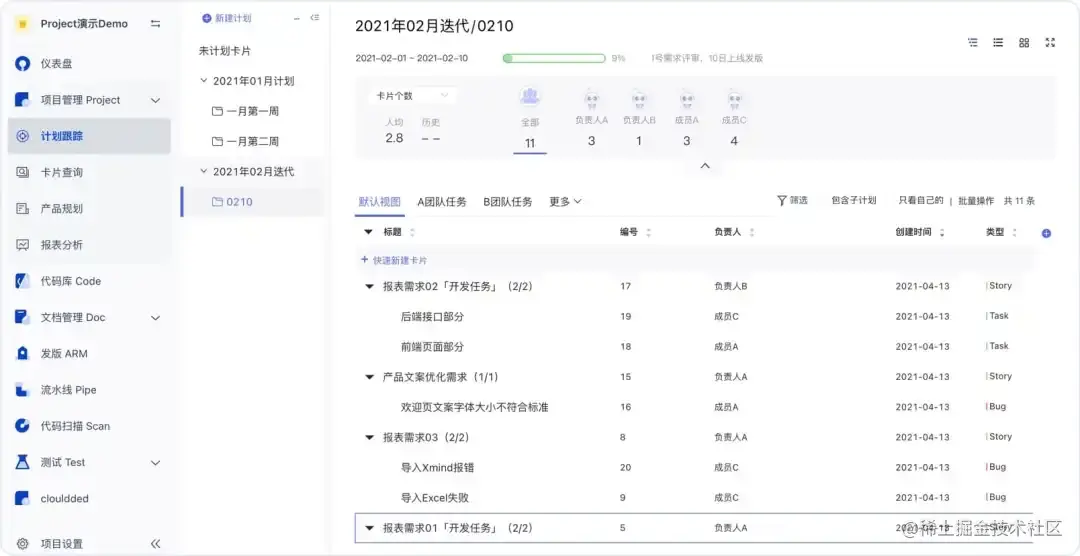Open the 卡片个数 dropdown
This screenshot has width=1080, height=556.
(x=412, y=96)
